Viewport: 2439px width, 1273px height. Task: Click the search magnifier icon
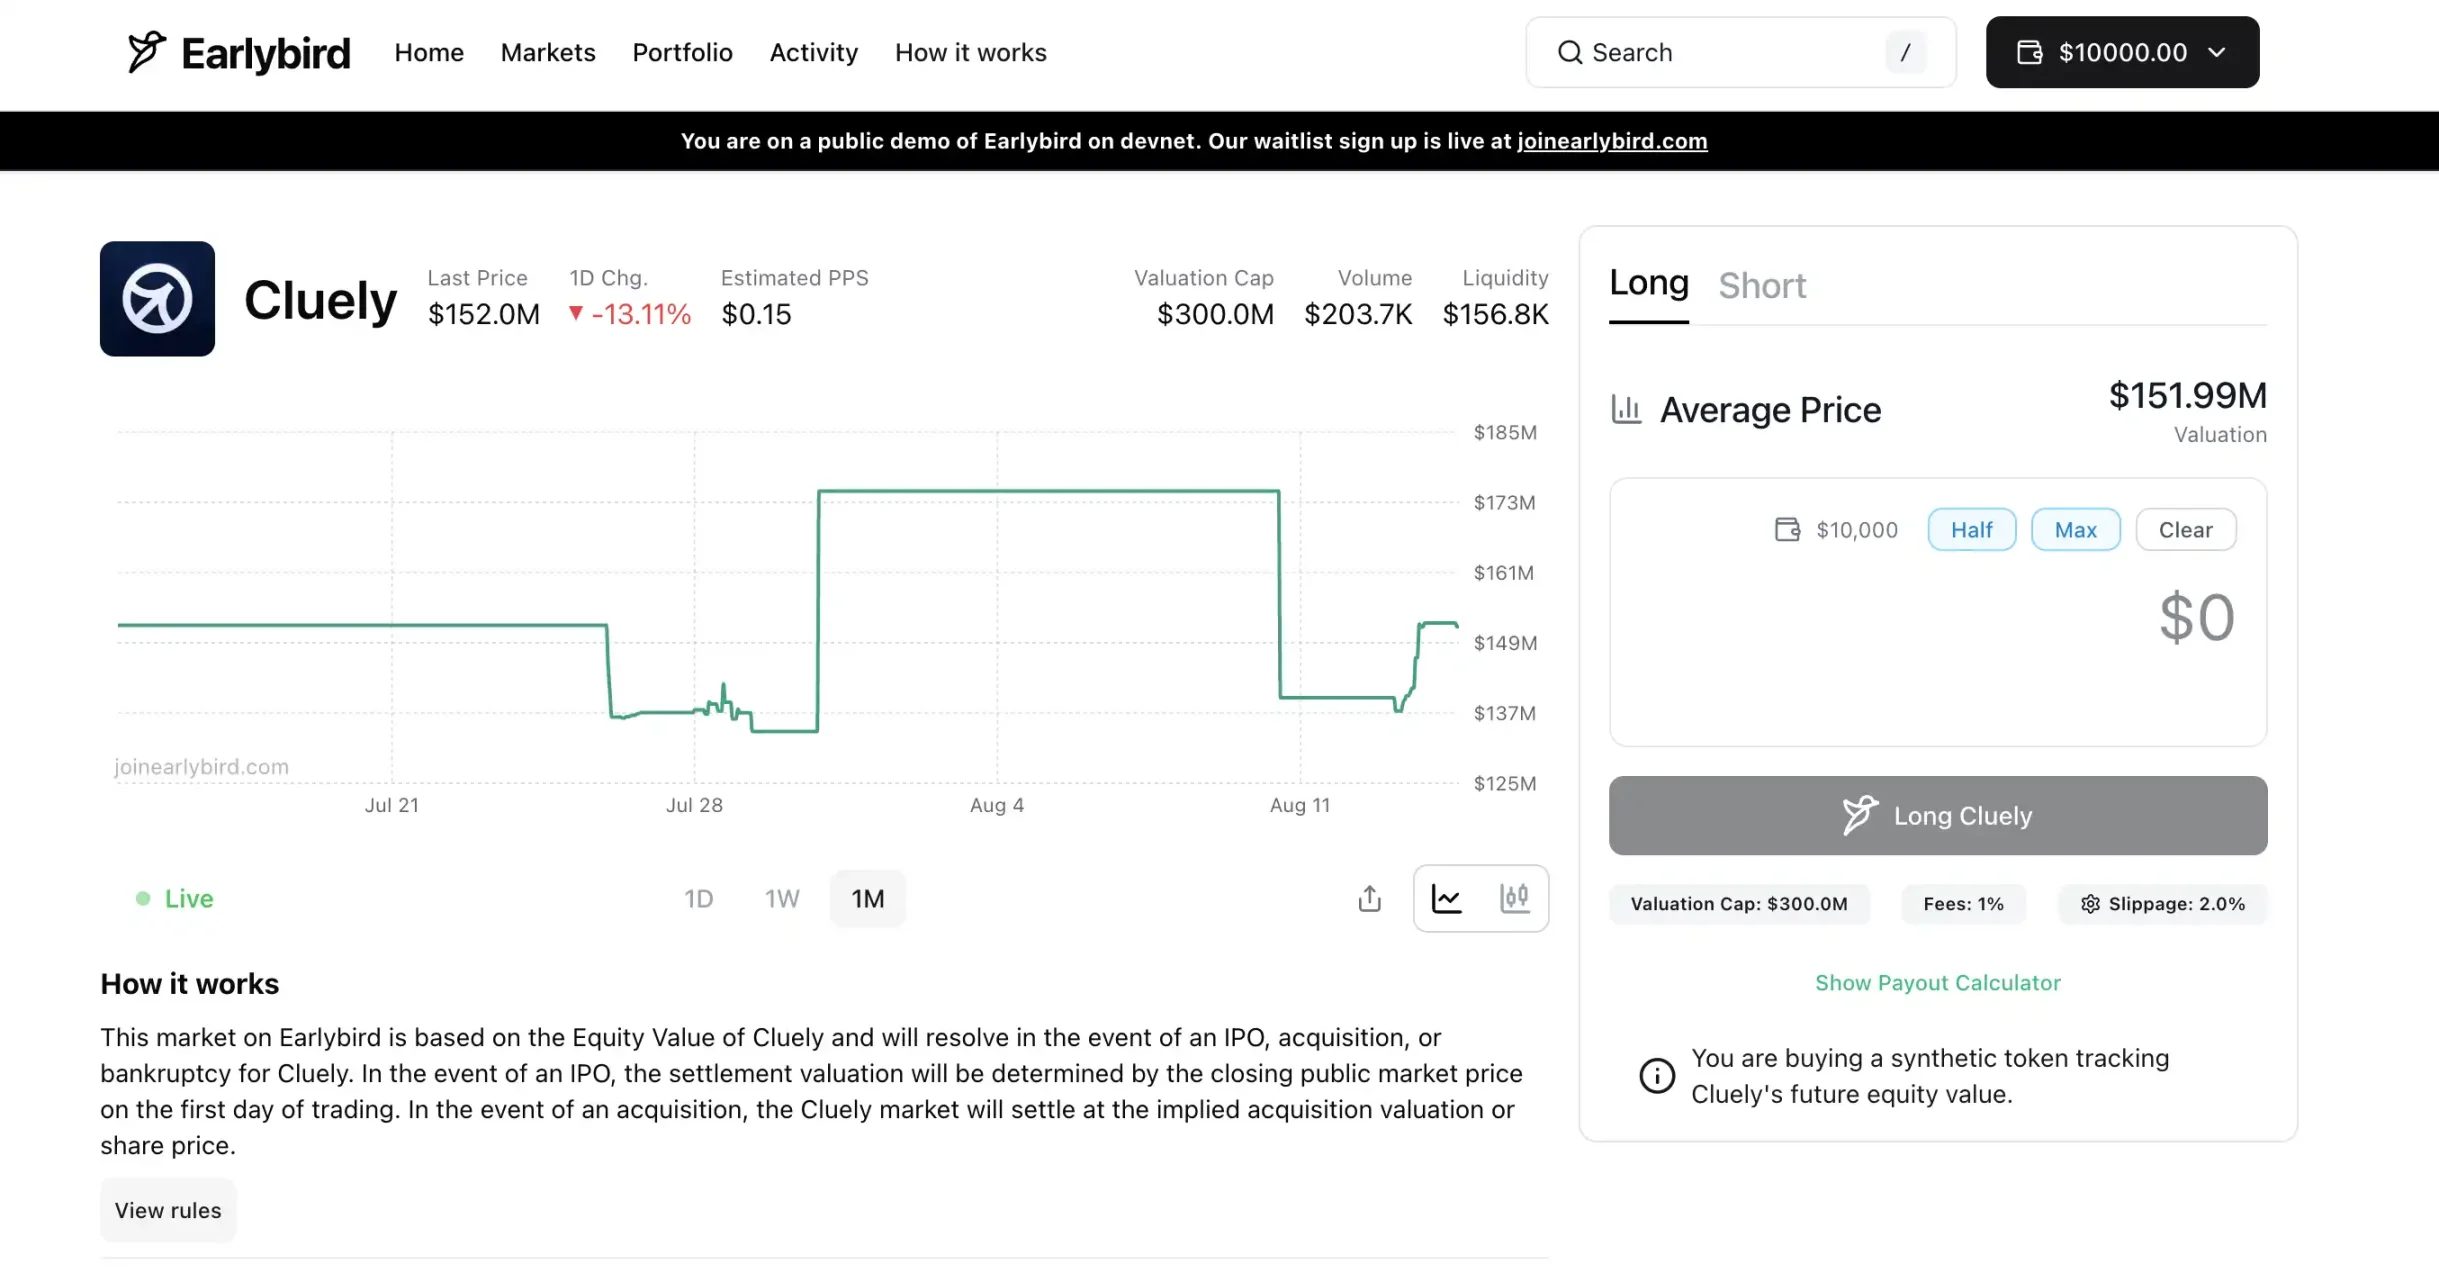pos(1570,52)
